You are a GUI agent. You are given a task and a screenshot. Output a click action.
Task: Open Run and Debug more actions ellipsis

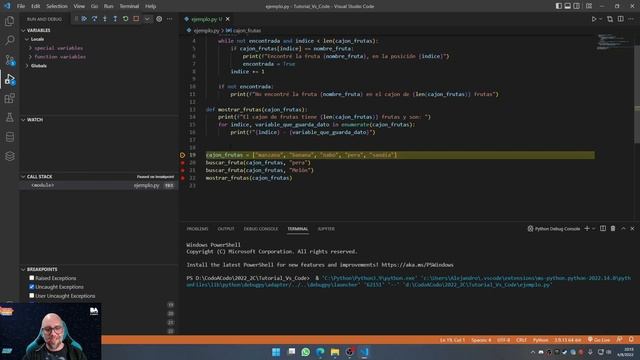169,19
